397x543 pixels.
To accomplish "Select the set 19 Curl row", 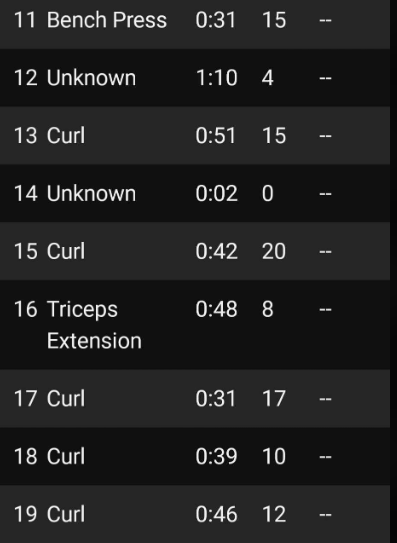I will (x=195, y=514).
